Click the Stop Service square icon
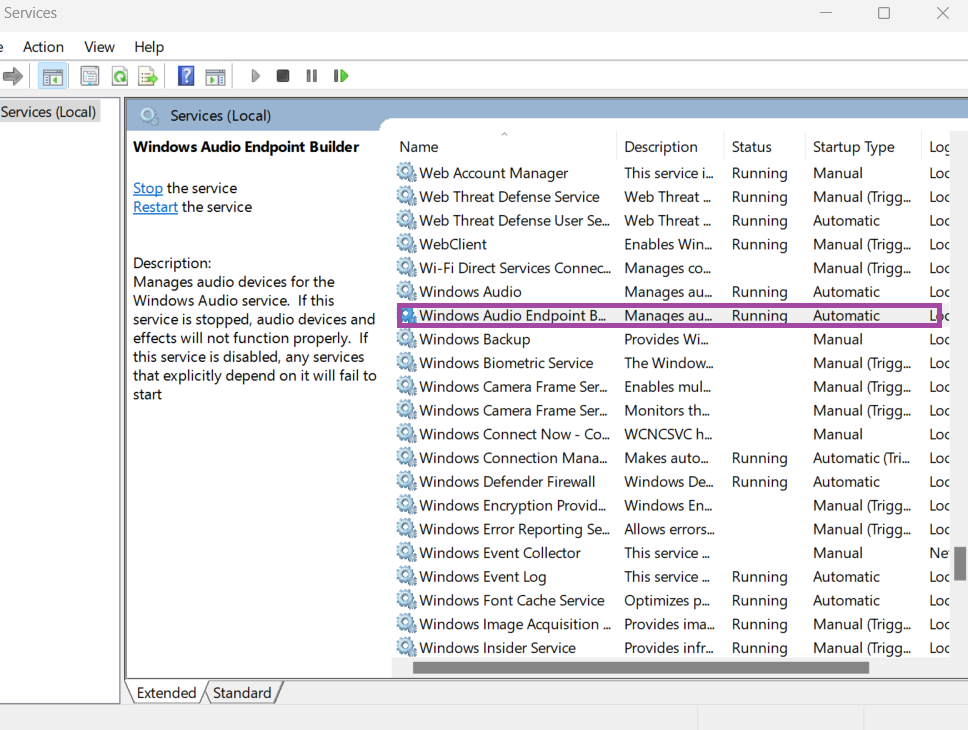The height and width of the screenshot is (730, 968). [283, 76]
